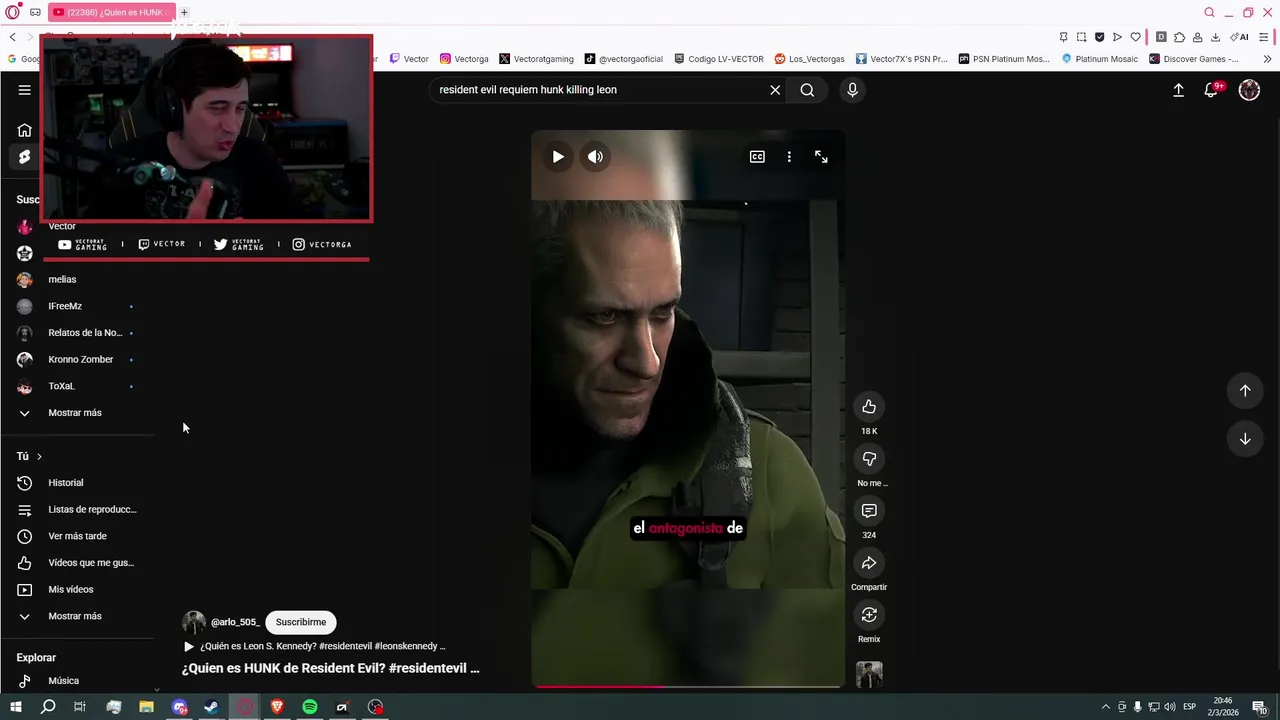
Task: Expand subscriptions with Mostrar más
Action: point(75,413)
